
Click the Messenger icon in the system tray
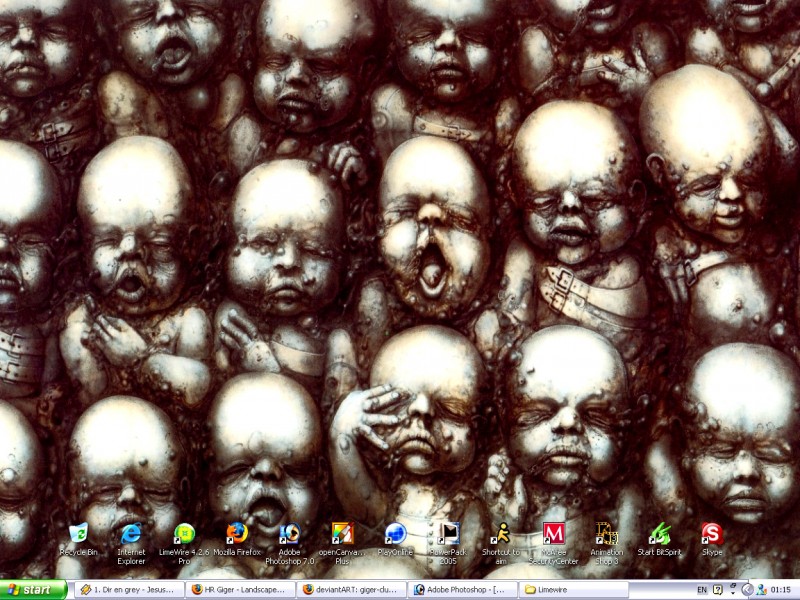pyautogui.click(x=761, y=590)
